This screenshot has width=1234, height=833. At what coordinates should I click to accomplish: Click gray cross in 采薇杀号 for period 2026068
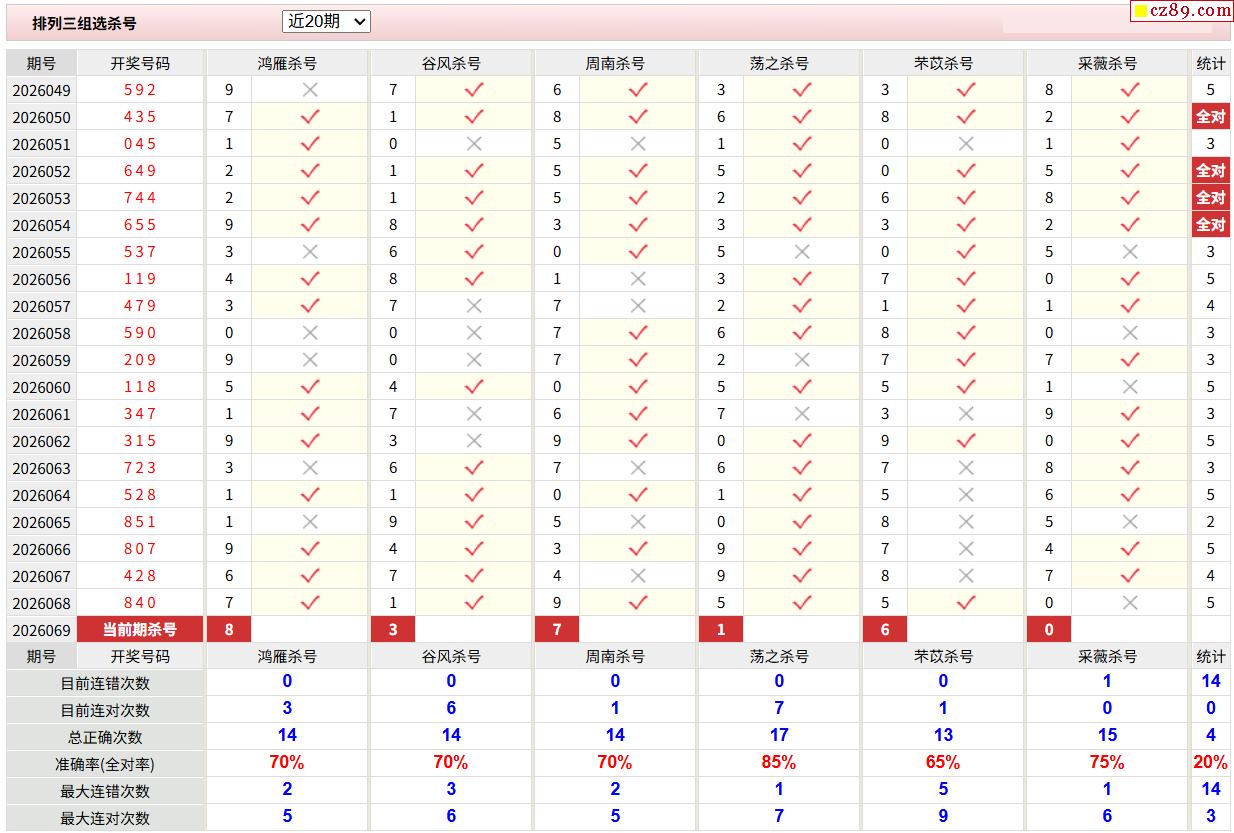[1130, 603]
